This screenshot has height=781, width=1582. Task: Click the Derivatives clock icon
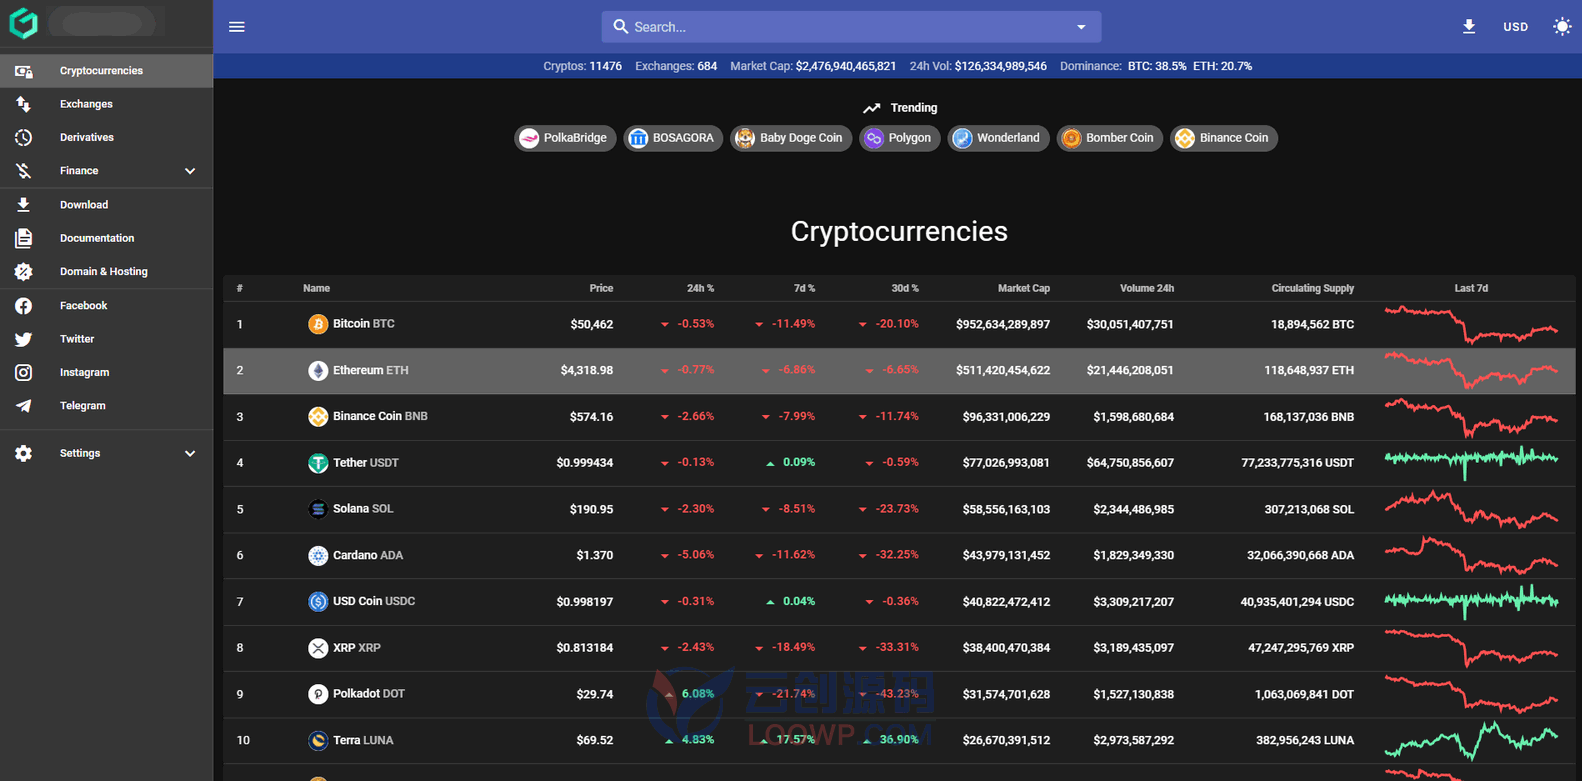pos(23,137)
